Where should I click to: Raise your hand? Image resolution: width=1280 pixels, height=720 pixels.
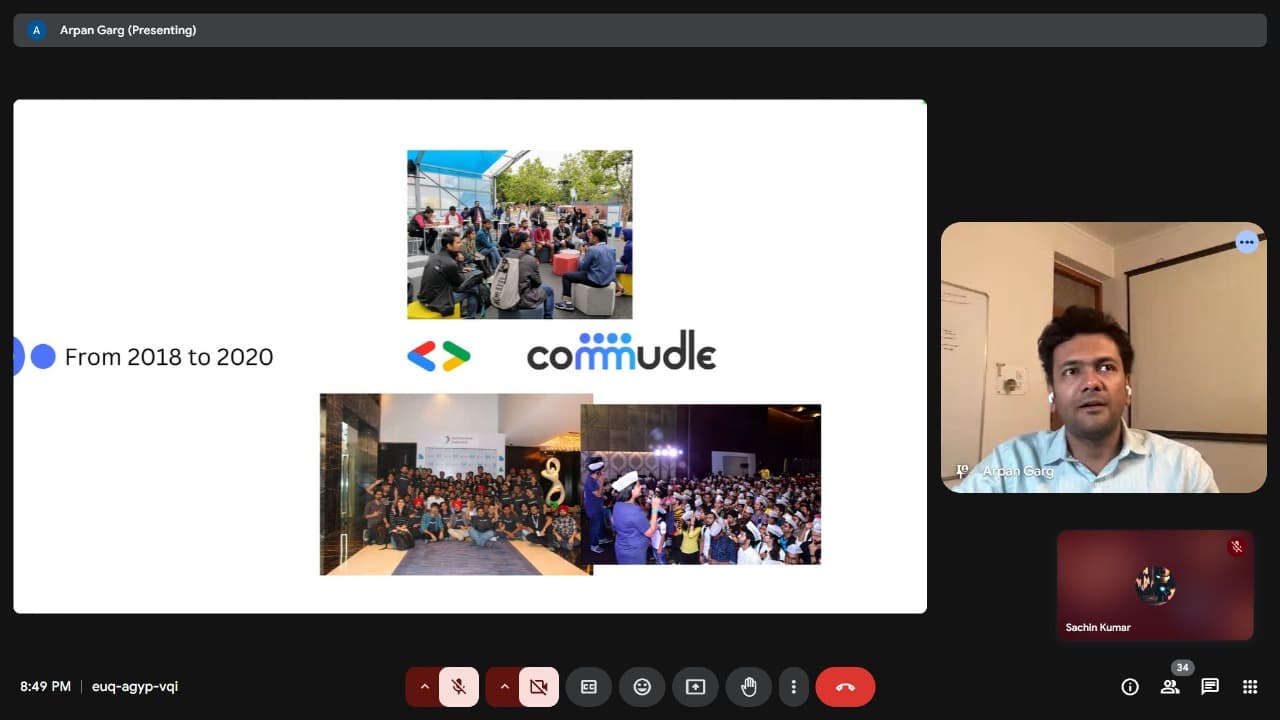pyautogui.click(x=748, y=687)
